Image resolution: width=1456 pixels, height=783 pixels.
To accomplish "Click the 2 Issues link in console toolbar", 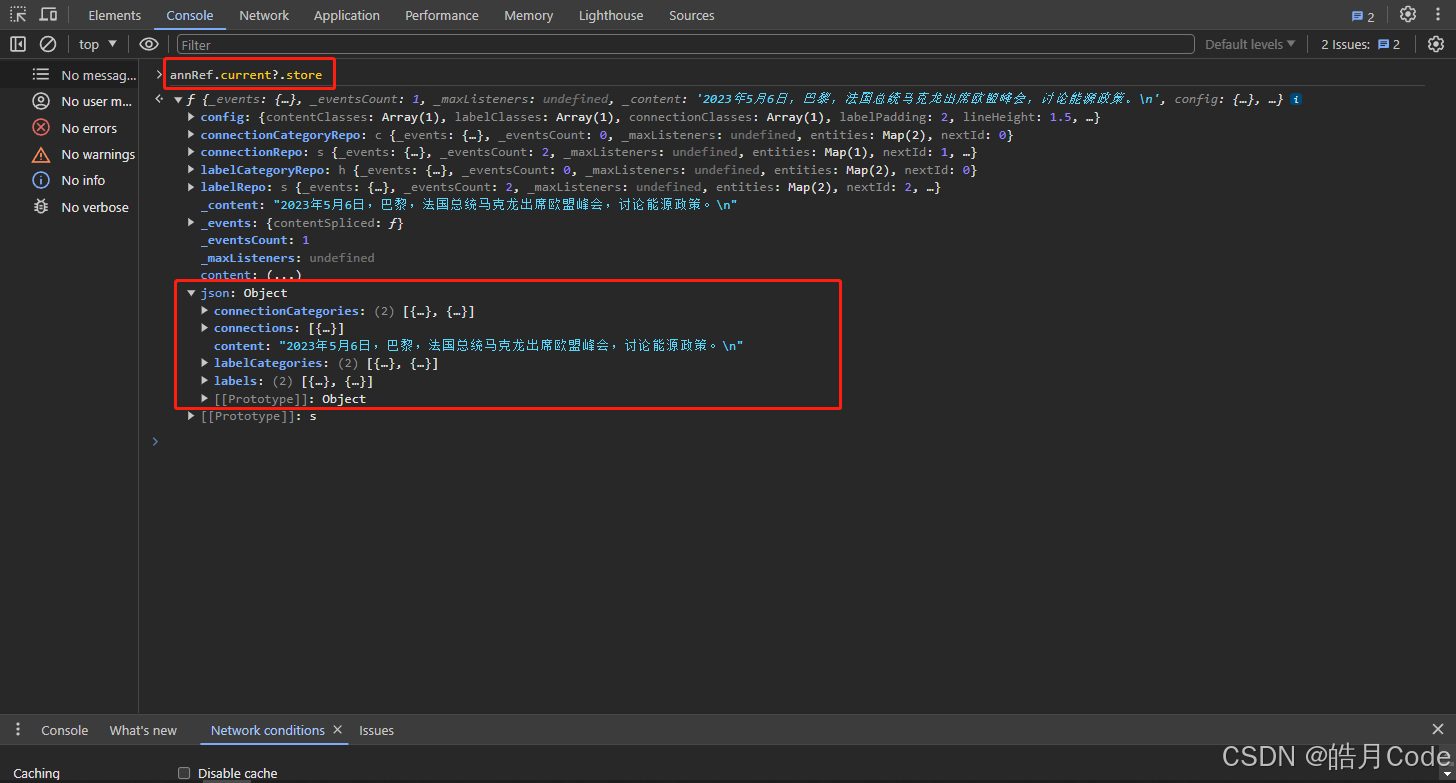I will coord(1361,44).
